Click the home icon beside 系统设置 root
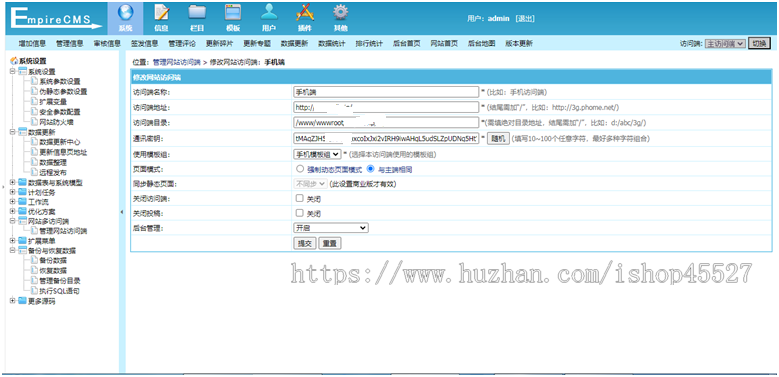Image resolution: width=779 pixels, height=377 pixels. pos(14,61)
